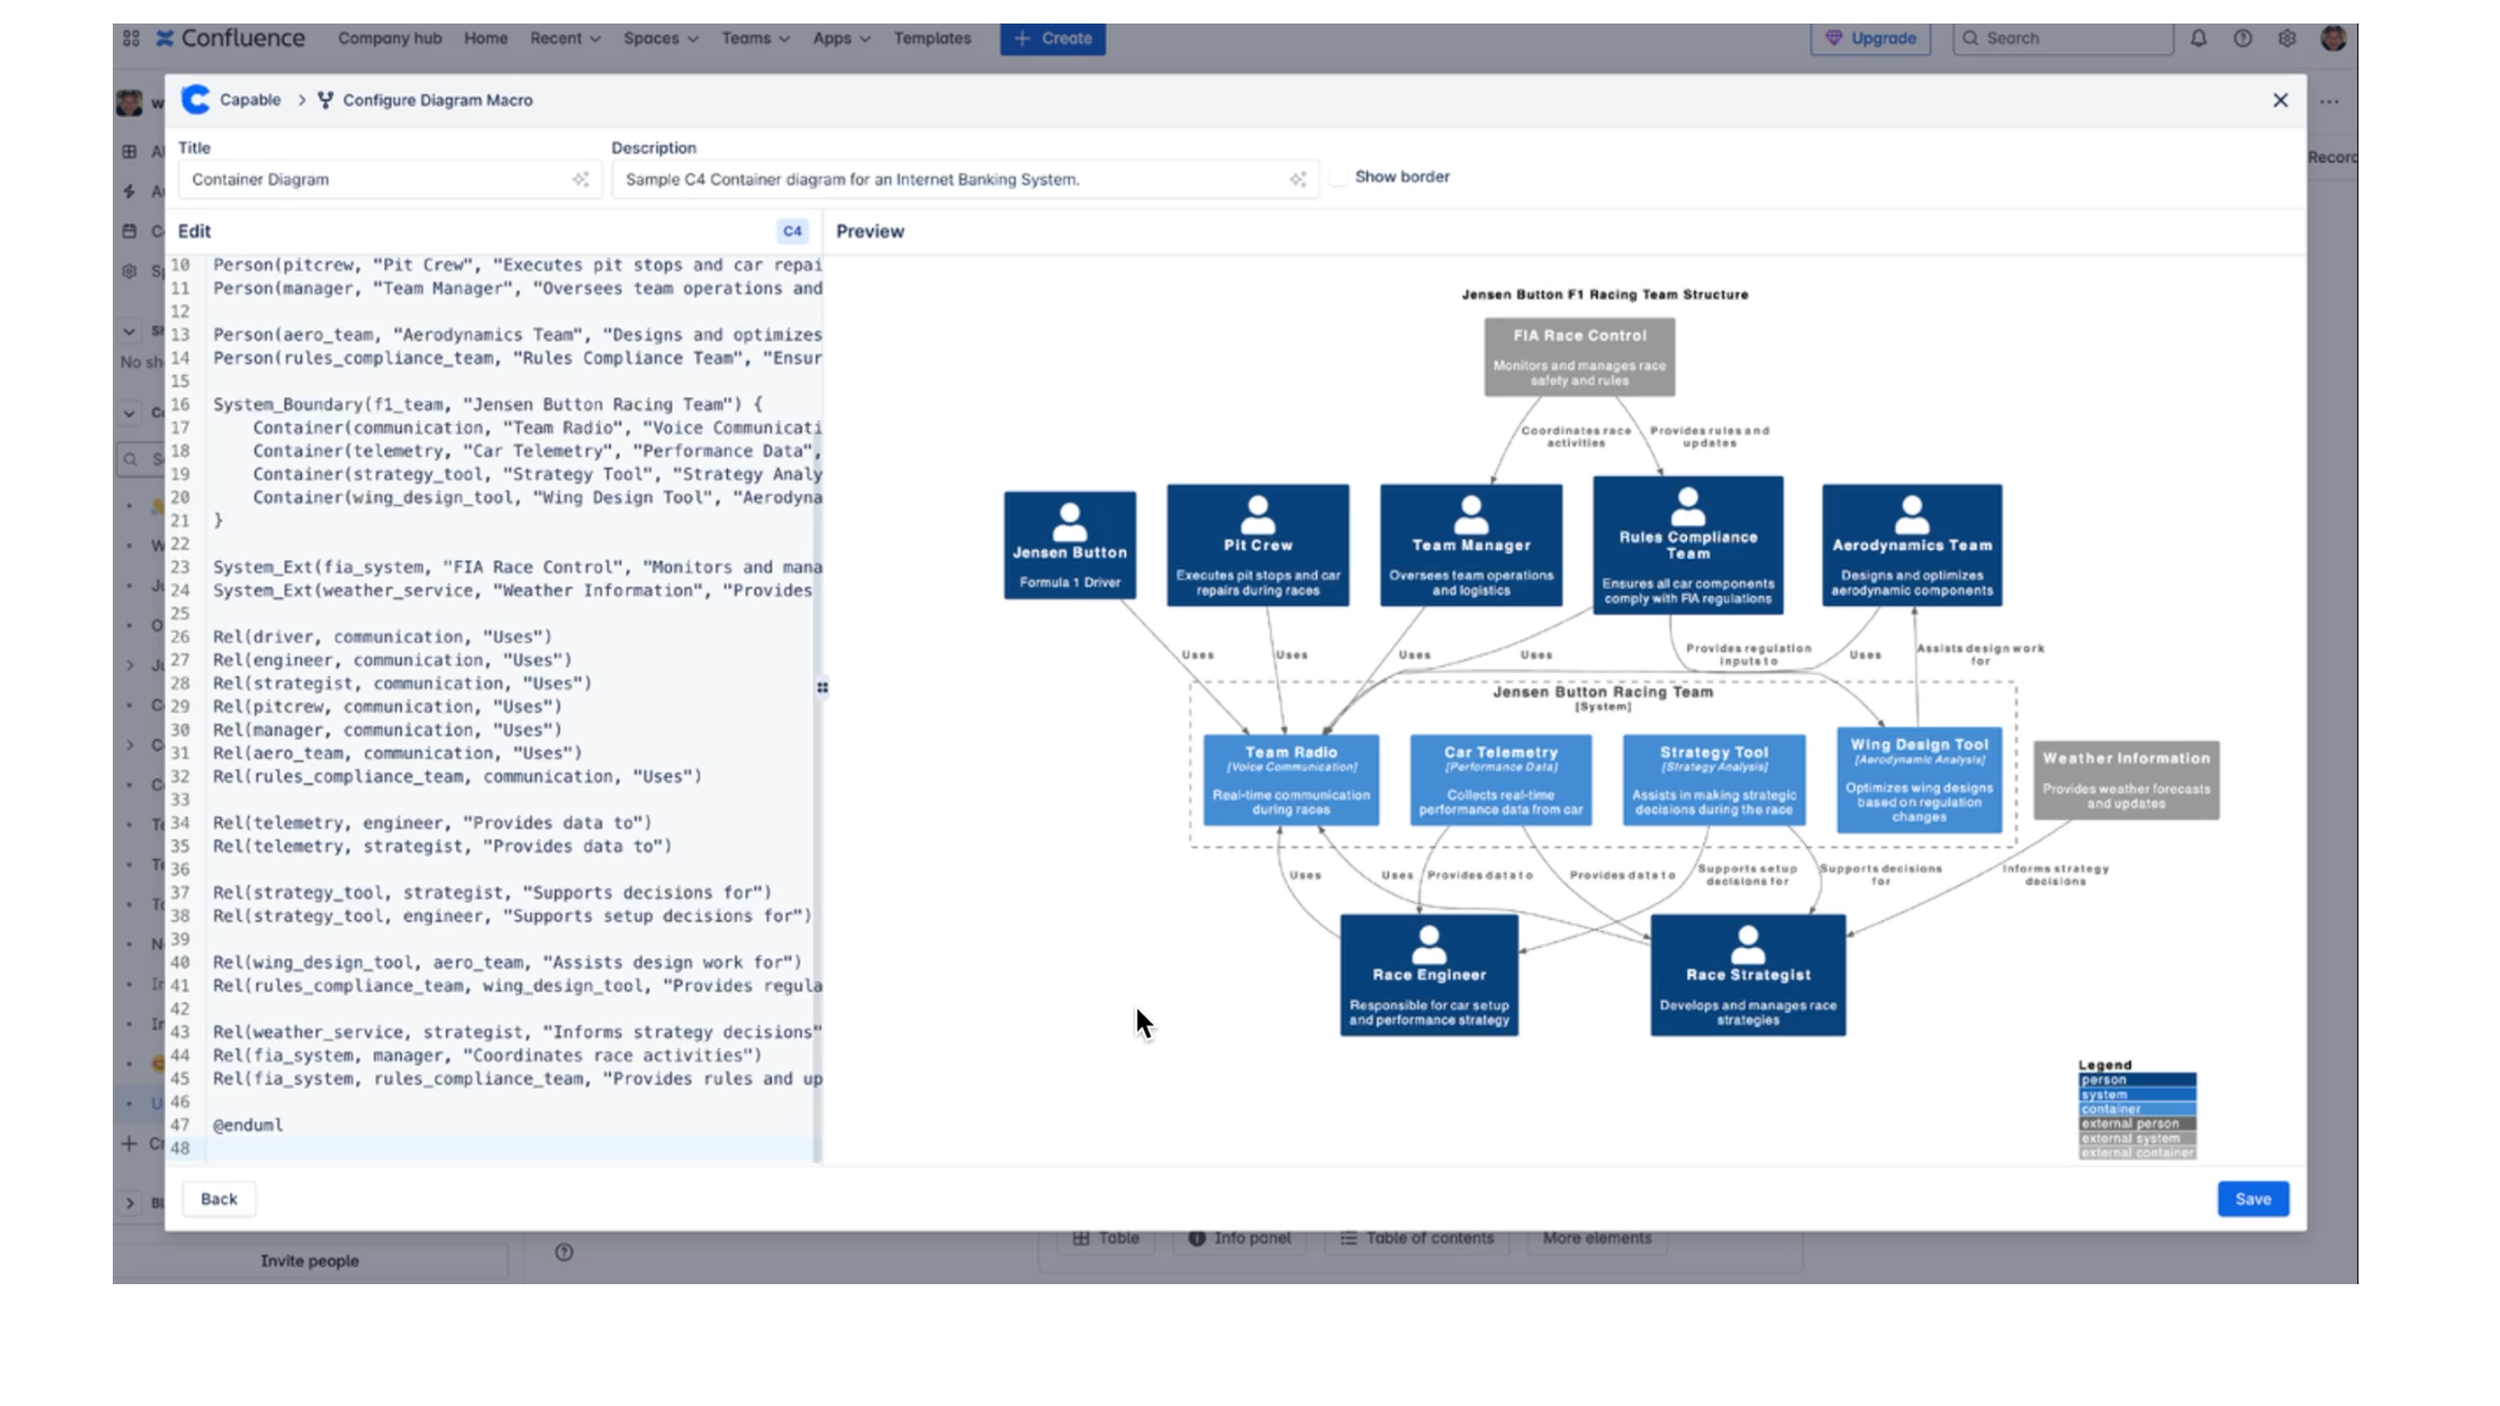The height and width of the screenshot is (1406, 2500).
Task: Open Templates in navigation
Action: pyautogui.click(x=932, y=38)
